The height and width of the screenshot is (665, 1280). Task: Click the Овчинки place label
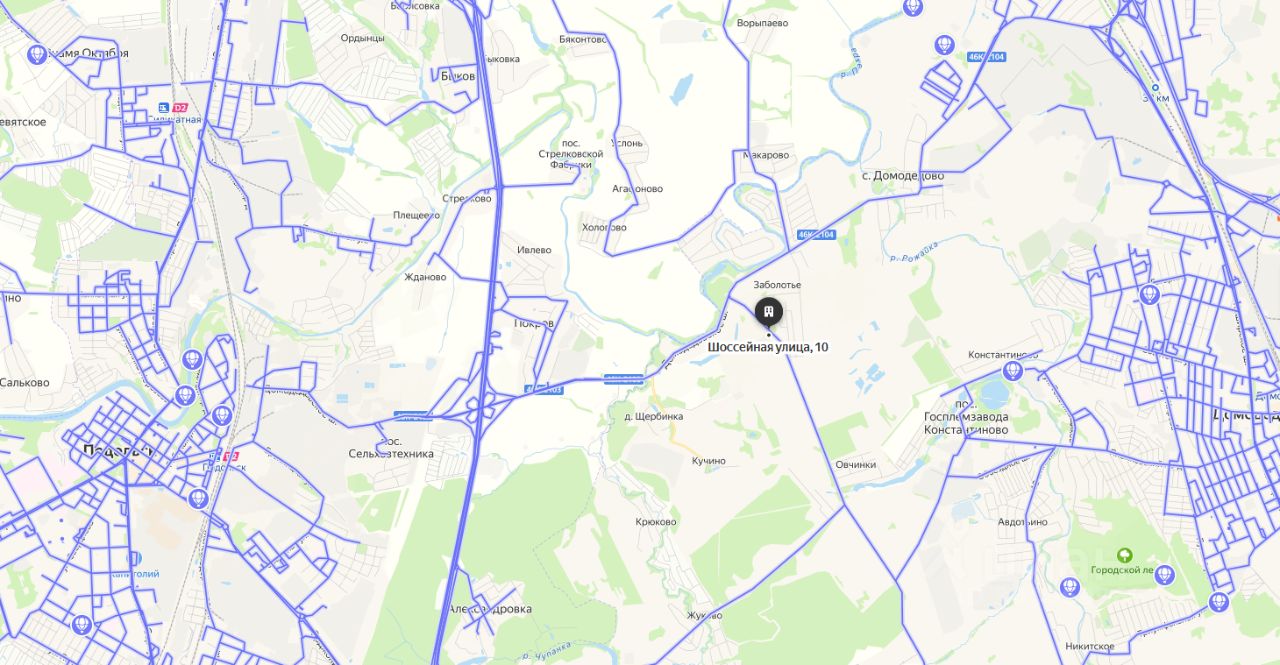point(856,464)
